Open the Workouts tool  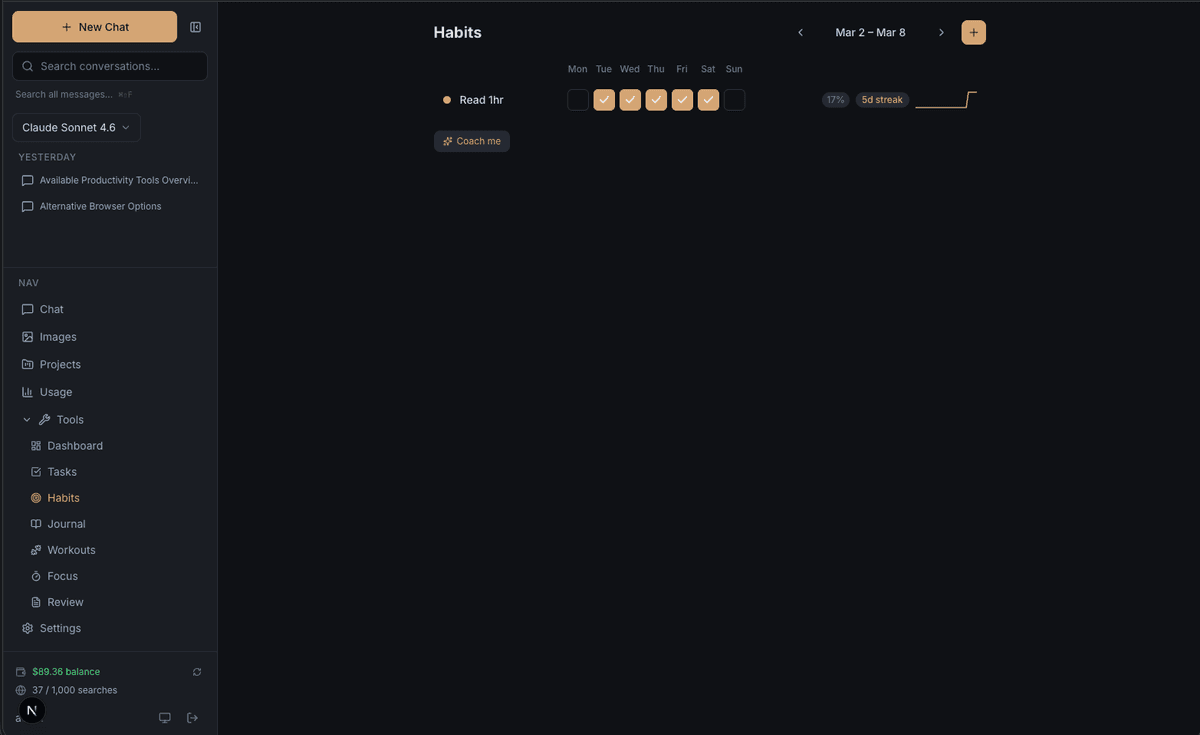pyautogui.click(x=71, y=550)
